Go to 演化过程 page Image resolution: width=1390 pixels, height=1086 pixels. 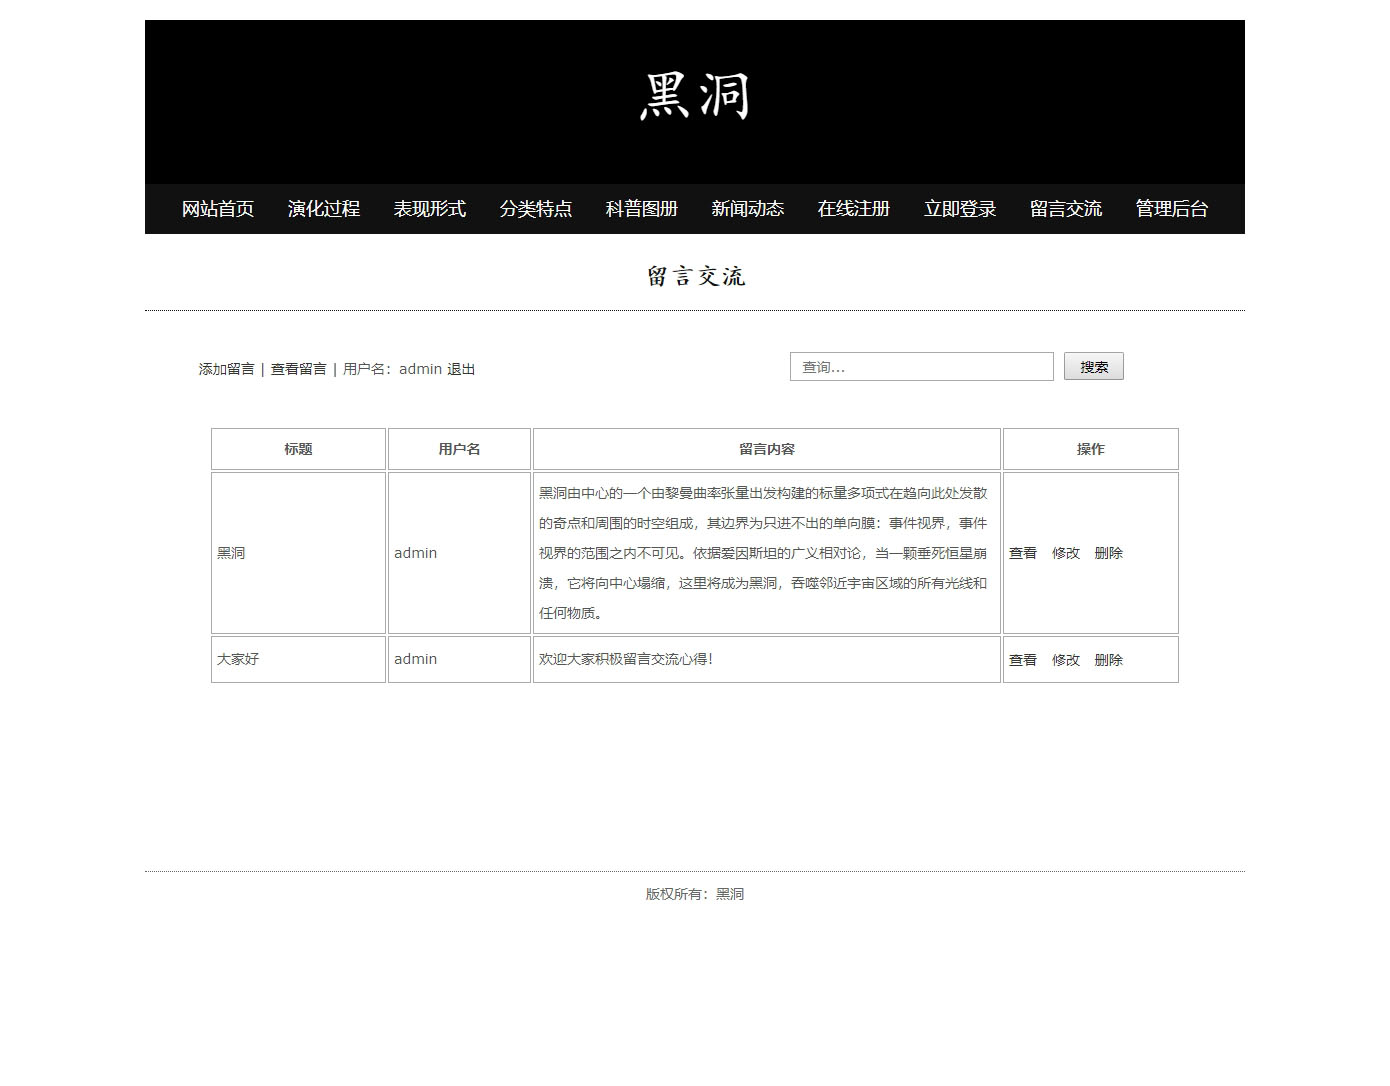[323, 209]
